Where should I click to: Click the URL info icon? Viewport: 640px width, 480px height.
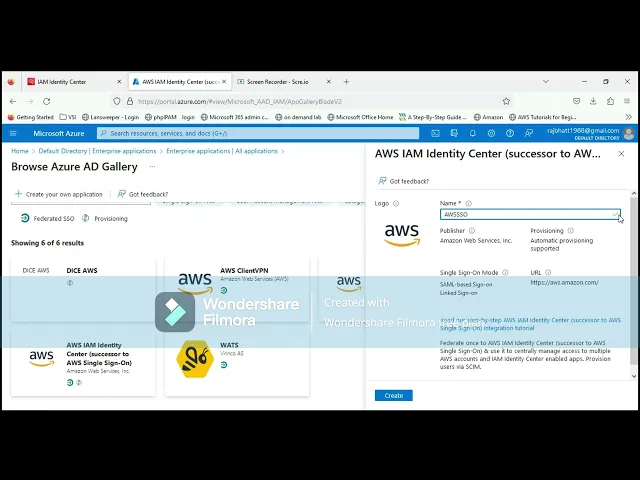(x=548, y=272)
